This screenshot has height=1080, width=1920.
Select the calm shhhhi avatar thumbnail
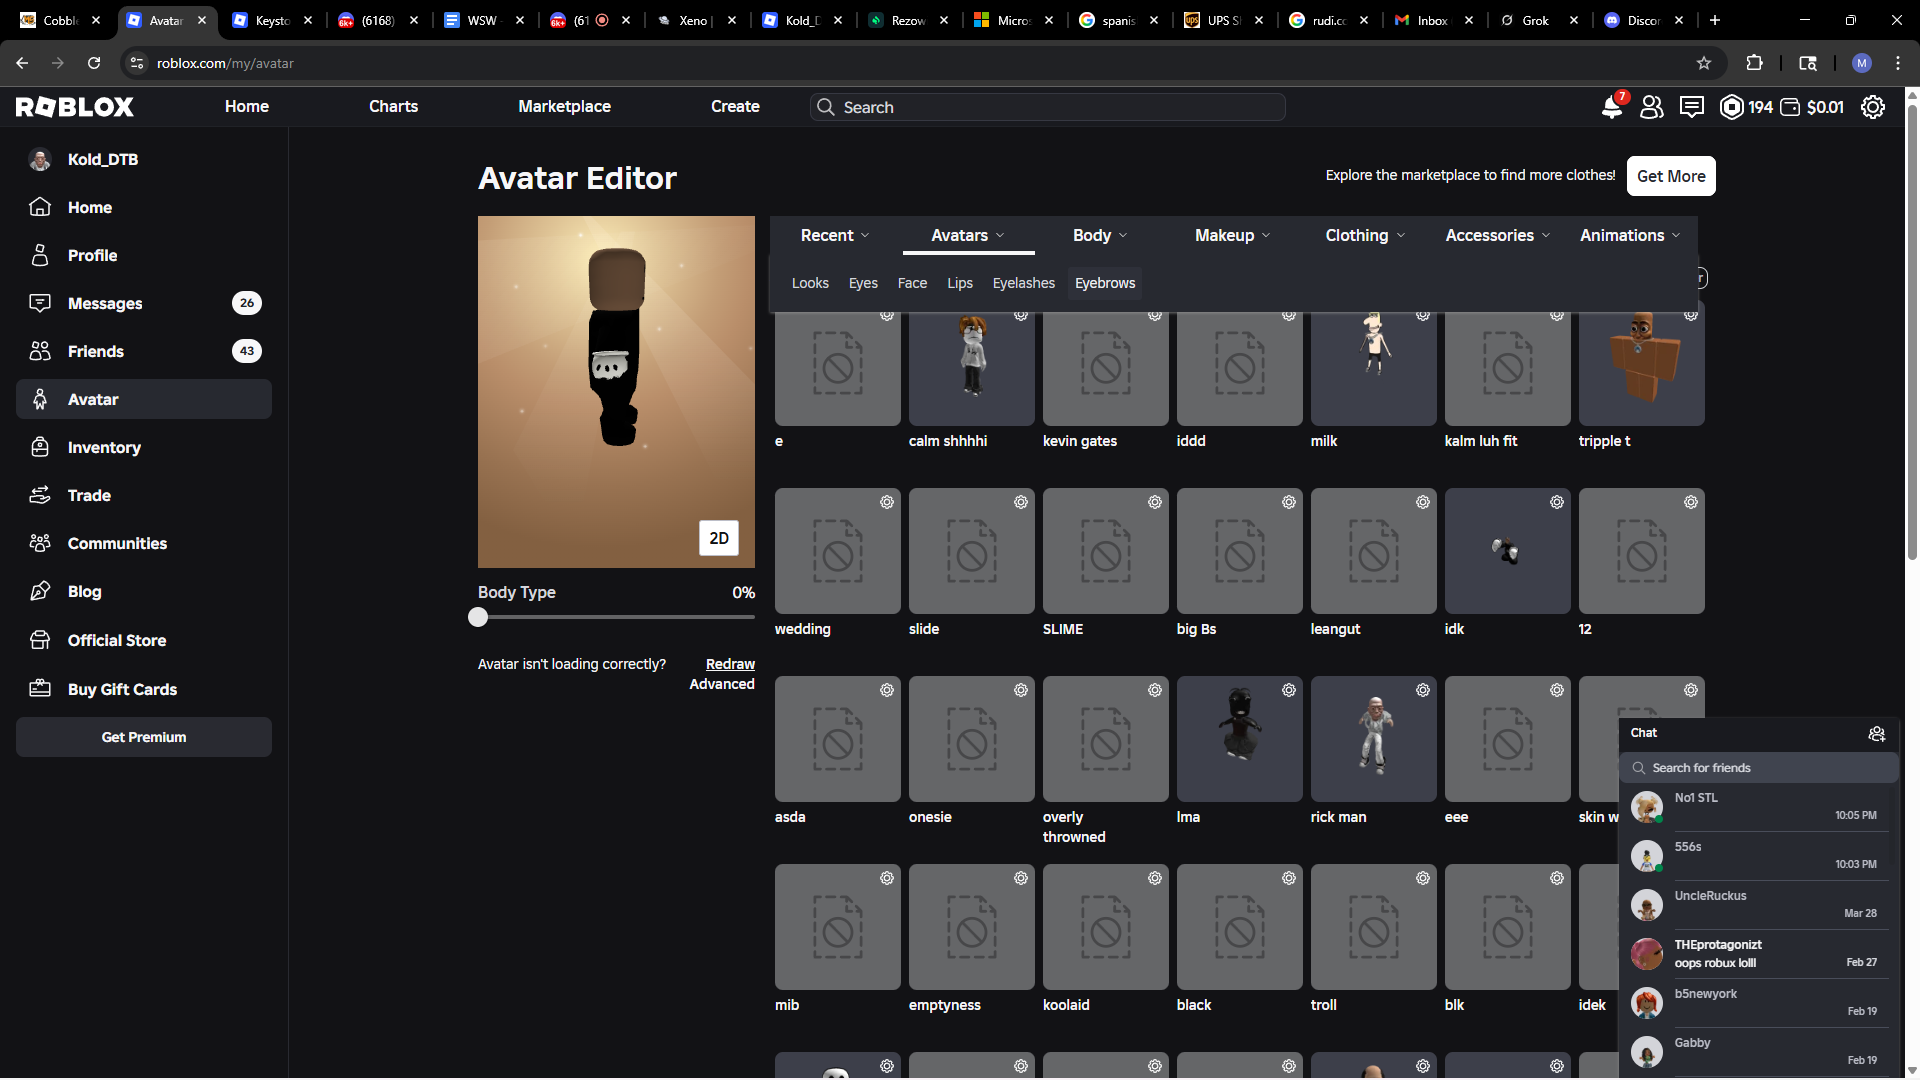pyautogui.click(x=972, y=363)
